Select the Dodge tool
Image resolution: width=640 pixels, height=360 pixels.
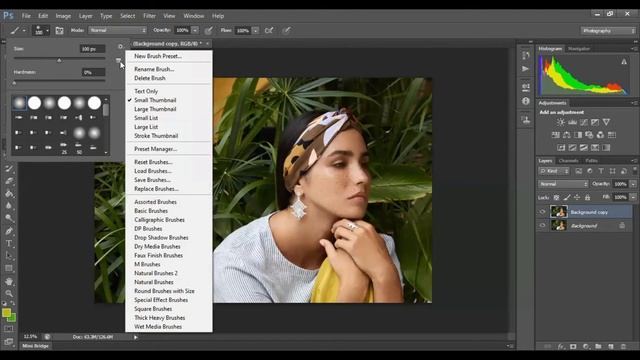(9, 218)
